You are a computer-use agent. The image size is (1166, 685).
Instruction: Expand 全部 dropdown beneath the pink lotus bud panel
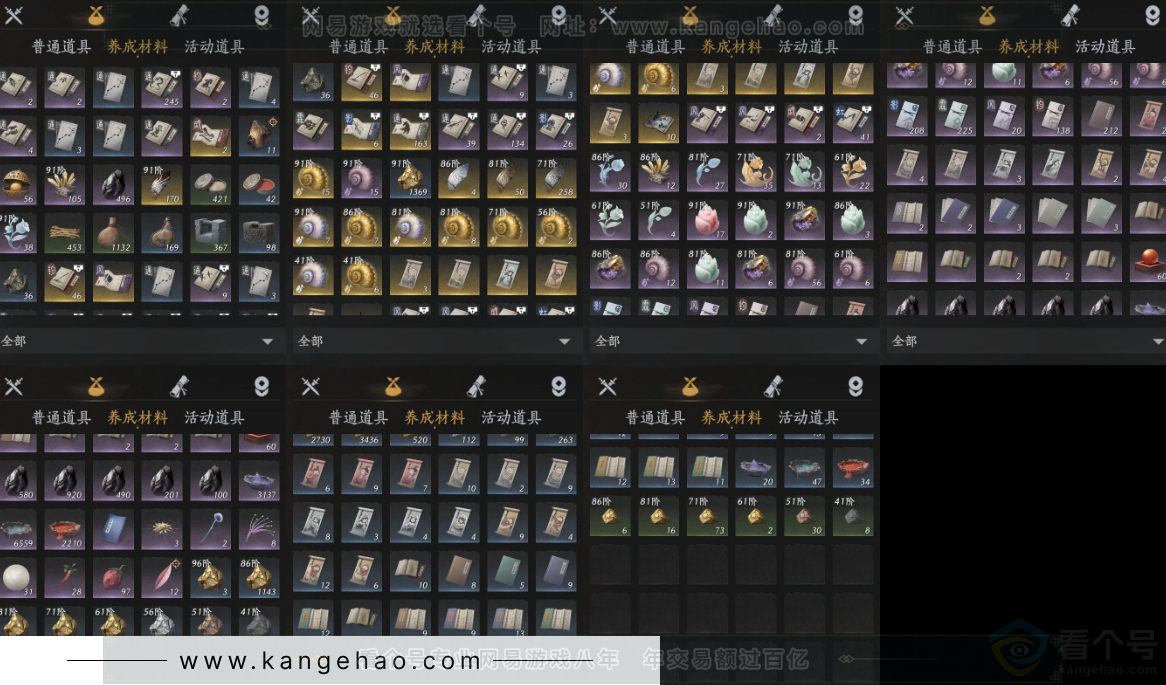[x=733, y=341]
